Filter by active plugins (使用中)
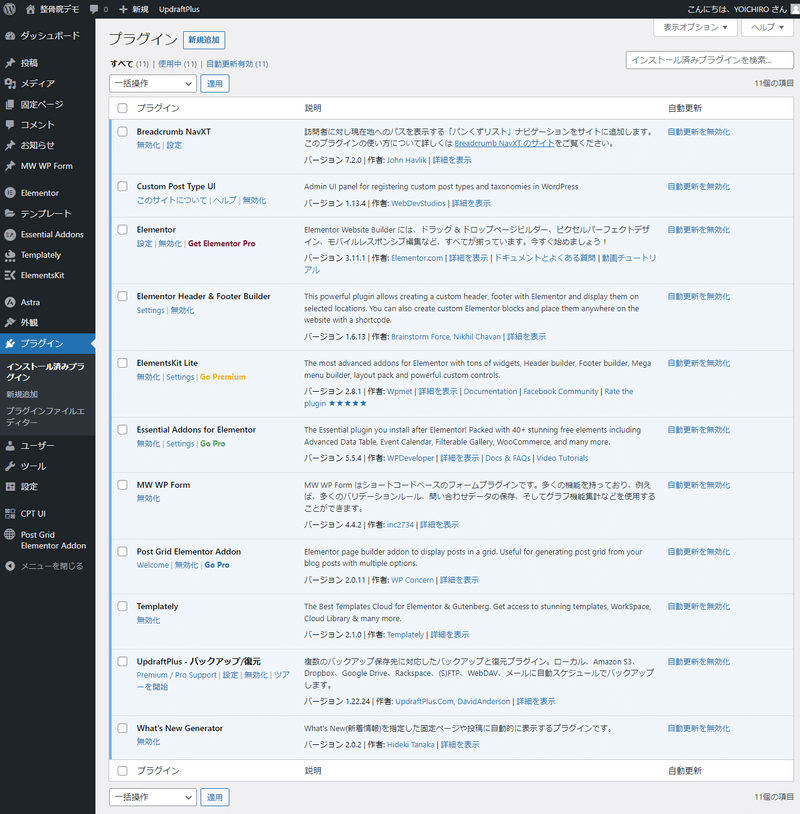The image size is (800, 814). pyautogui.click(x=170, y=64)
